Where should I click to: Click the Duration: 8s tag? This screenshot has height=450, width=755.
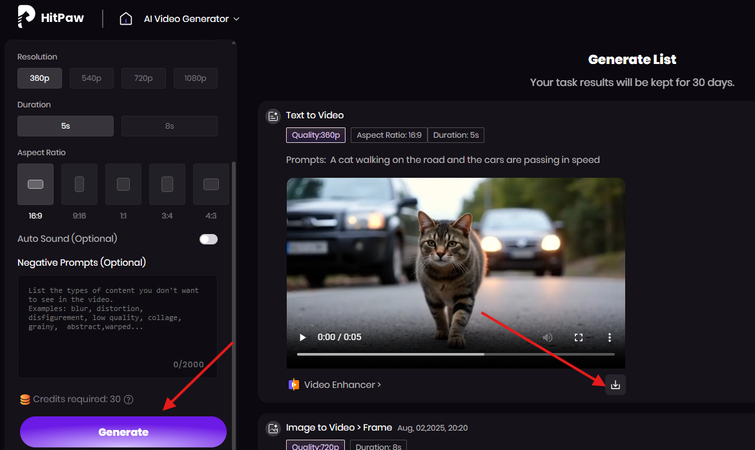coord(378,446)
